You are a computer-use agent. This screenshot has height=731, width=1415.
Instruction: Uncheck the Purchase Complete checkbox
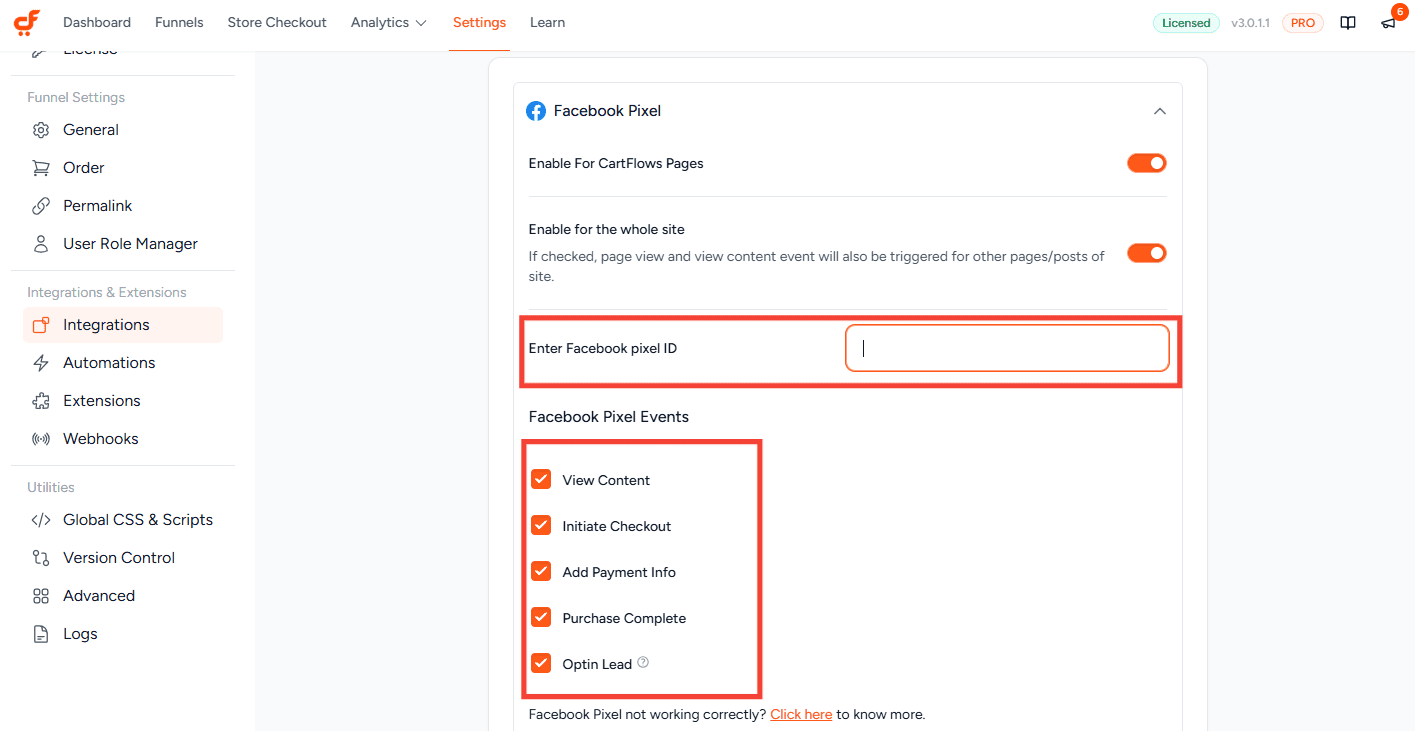pyautogui.click(x=541, y=617)
